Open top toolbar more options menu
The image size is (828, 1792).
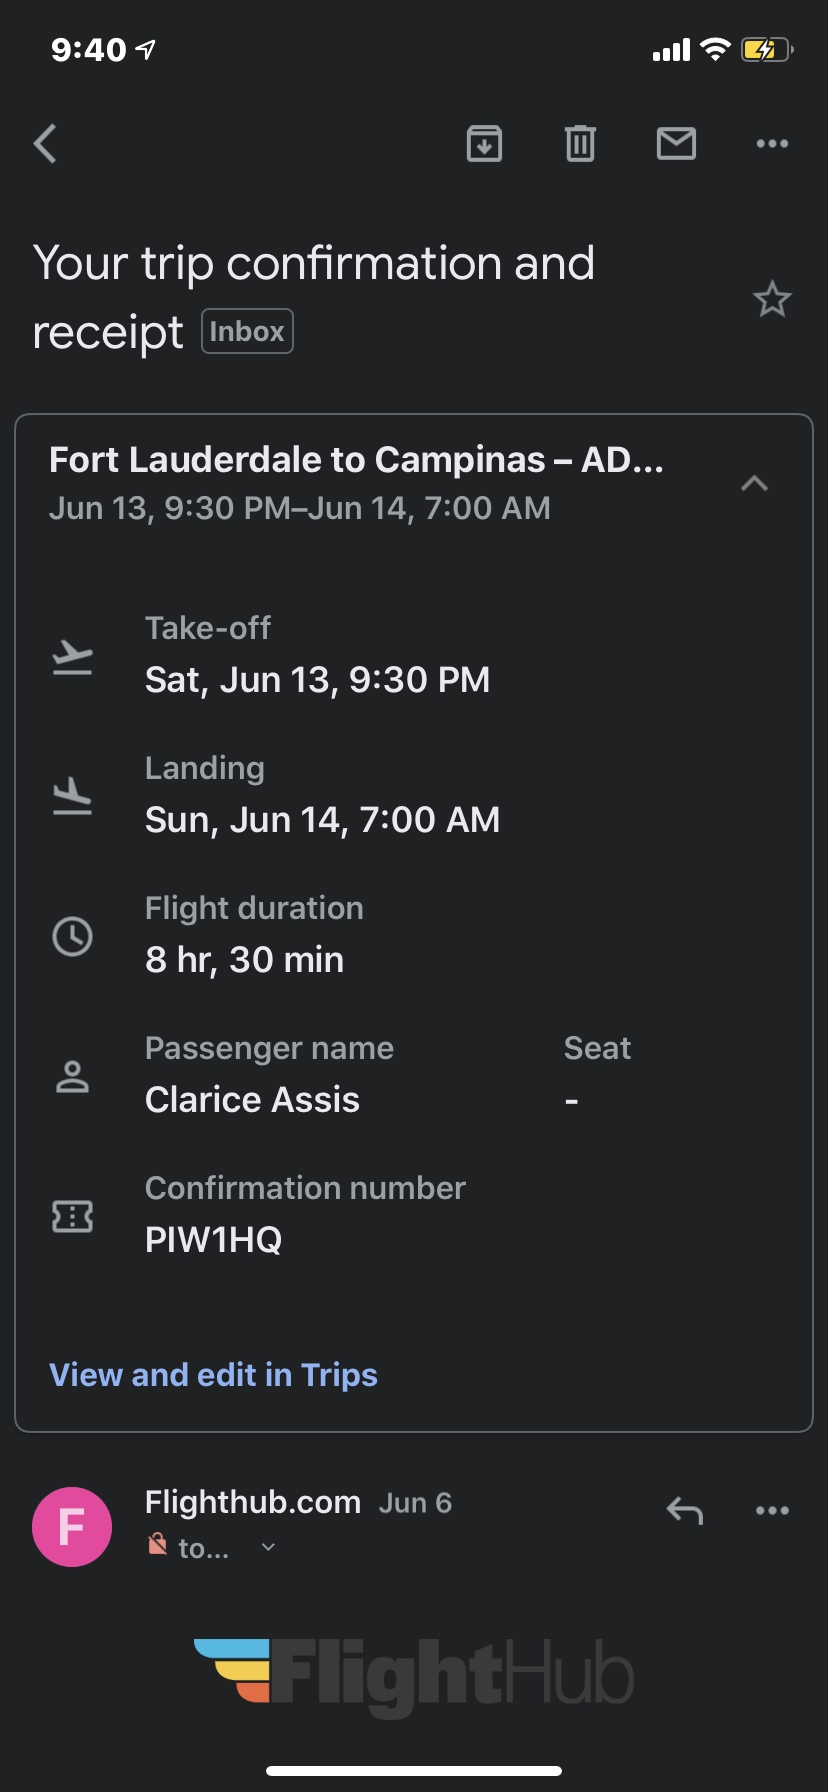click(772, 144)
